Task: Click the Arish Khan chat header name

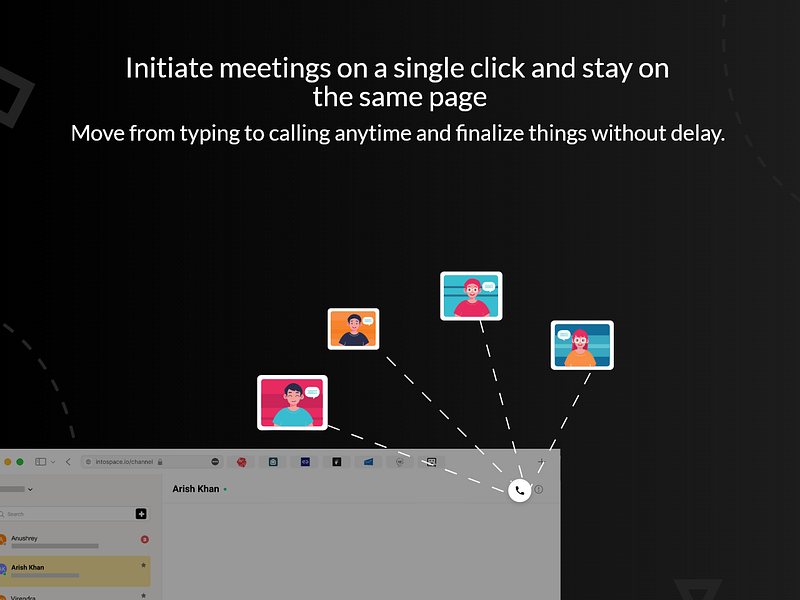Action: tap(195, 489)
